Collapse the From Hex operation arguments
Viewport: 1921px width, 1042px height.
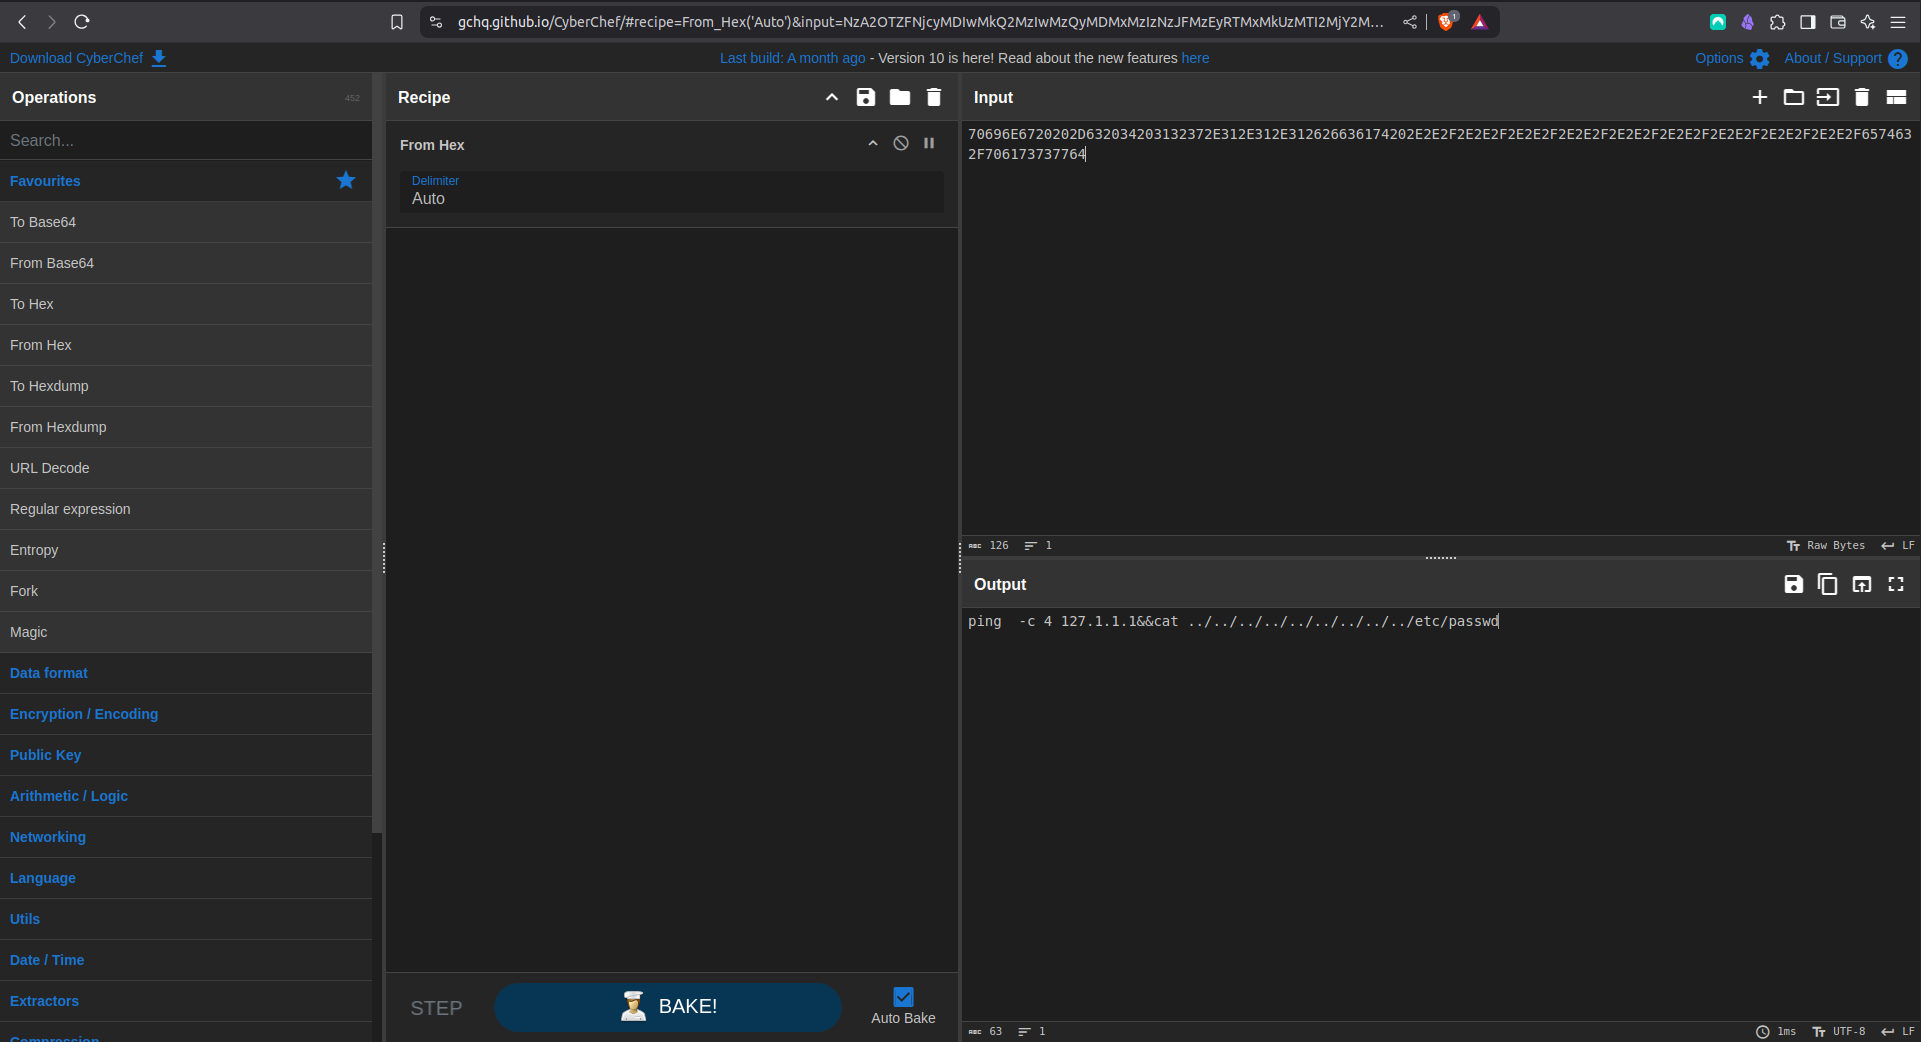click(x=873, y=144)
